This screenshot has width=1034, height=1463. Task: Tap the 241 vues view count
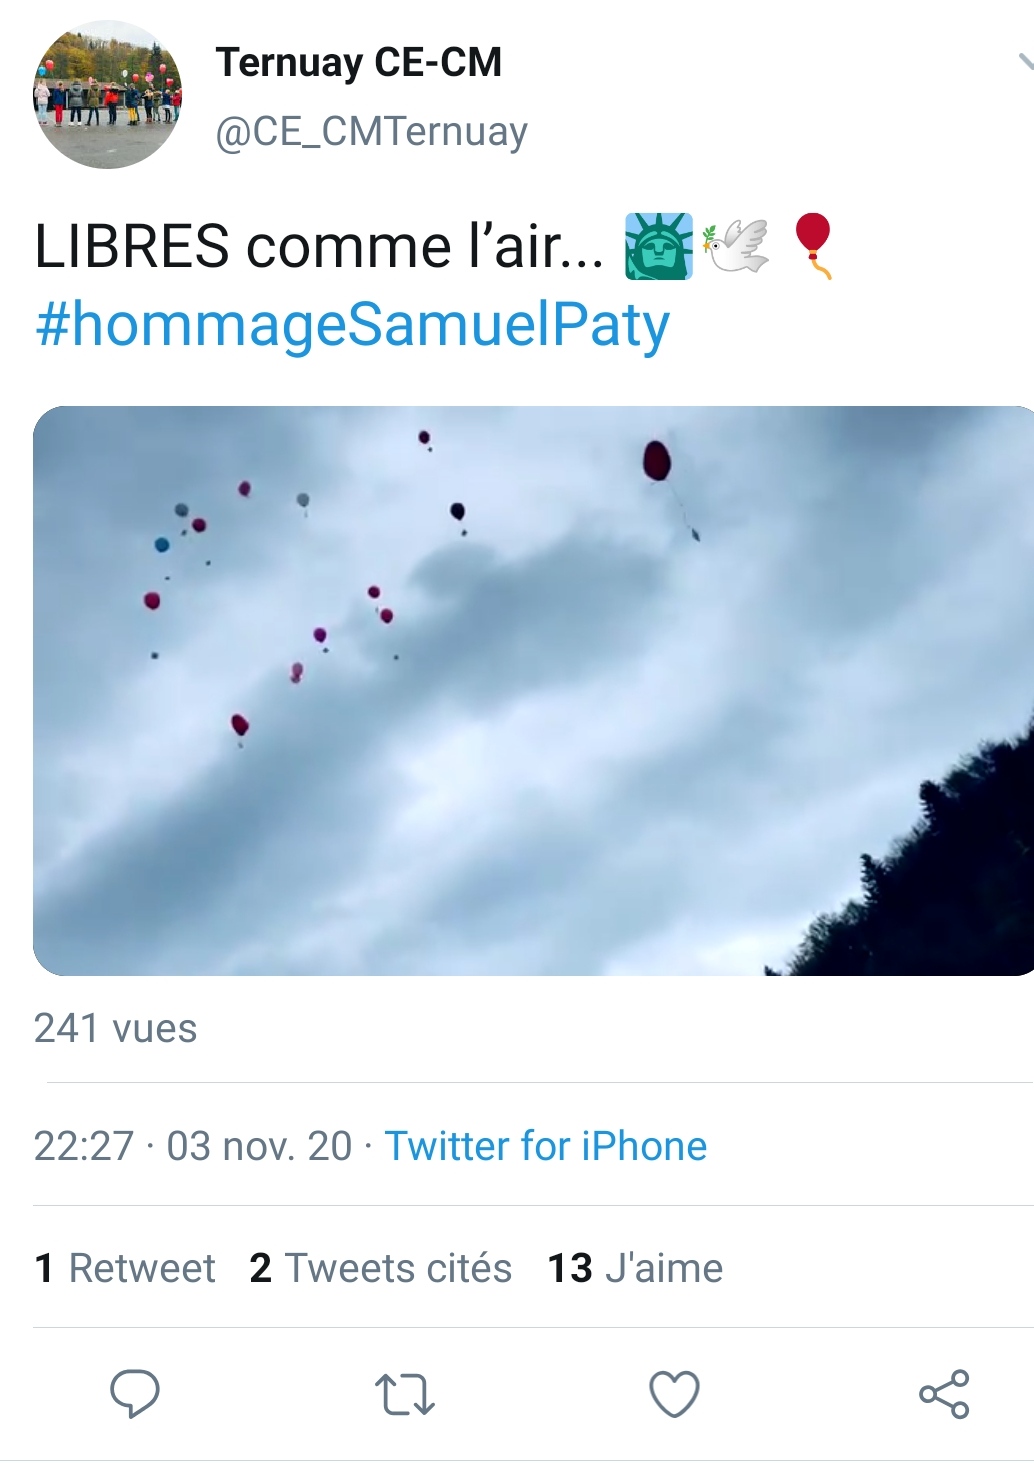point(115,1028)
